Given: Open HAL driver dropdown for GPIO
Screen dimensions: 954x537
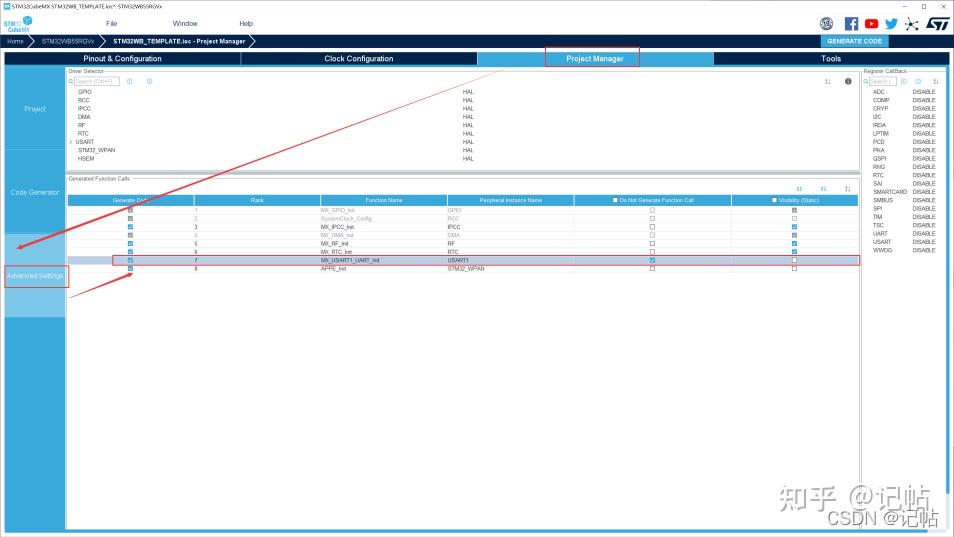Looking at the screenshot, I should click(x=468, y=92).
